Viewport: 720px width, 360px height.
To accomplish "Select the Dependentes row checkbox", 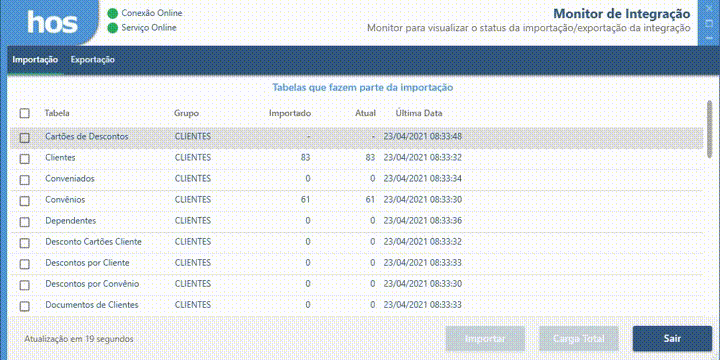I will click(x=24, y=222).
